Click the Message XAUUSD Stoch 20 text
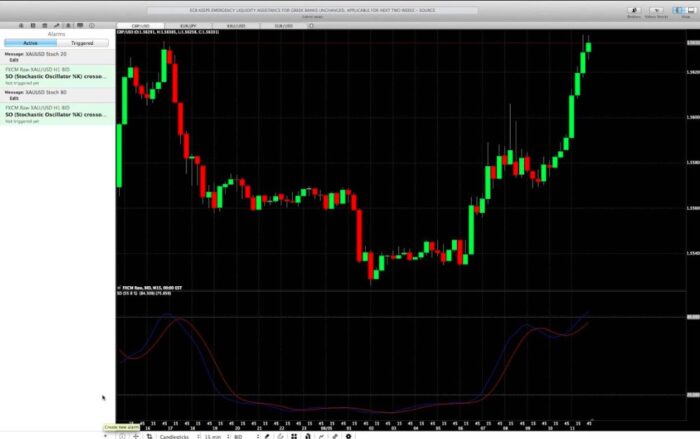This screenshot has height=439, width=700. tap(35, 54)
